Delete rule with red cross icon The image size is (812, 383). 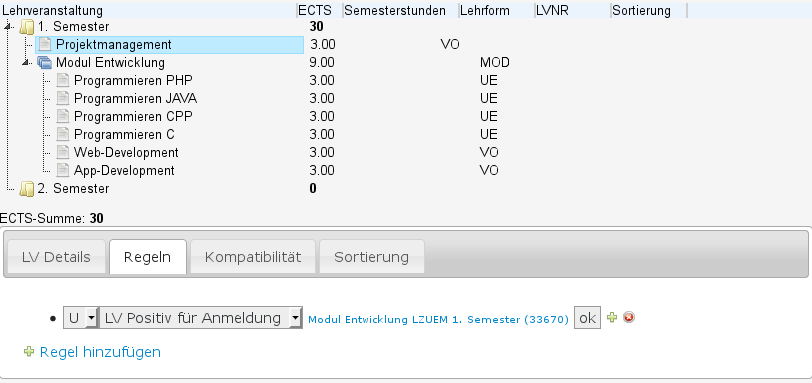pyautogui.click(x=629, y=317)
